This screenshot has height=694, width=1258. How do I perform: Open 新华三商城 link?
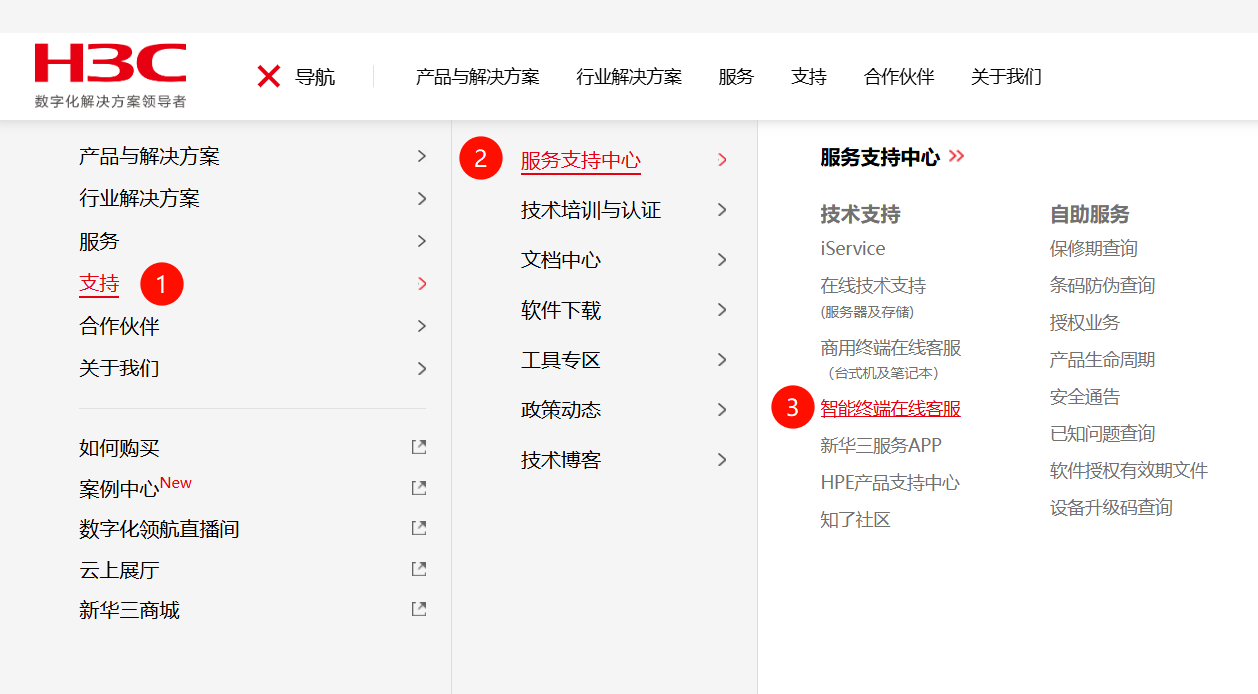coord(129,610)
